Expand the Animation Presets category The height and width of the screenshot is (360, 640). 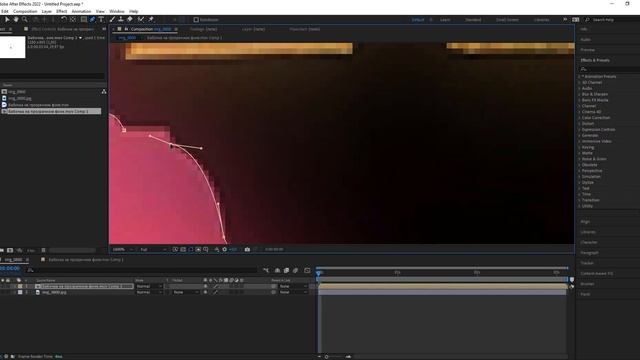[x=579, y=76]
